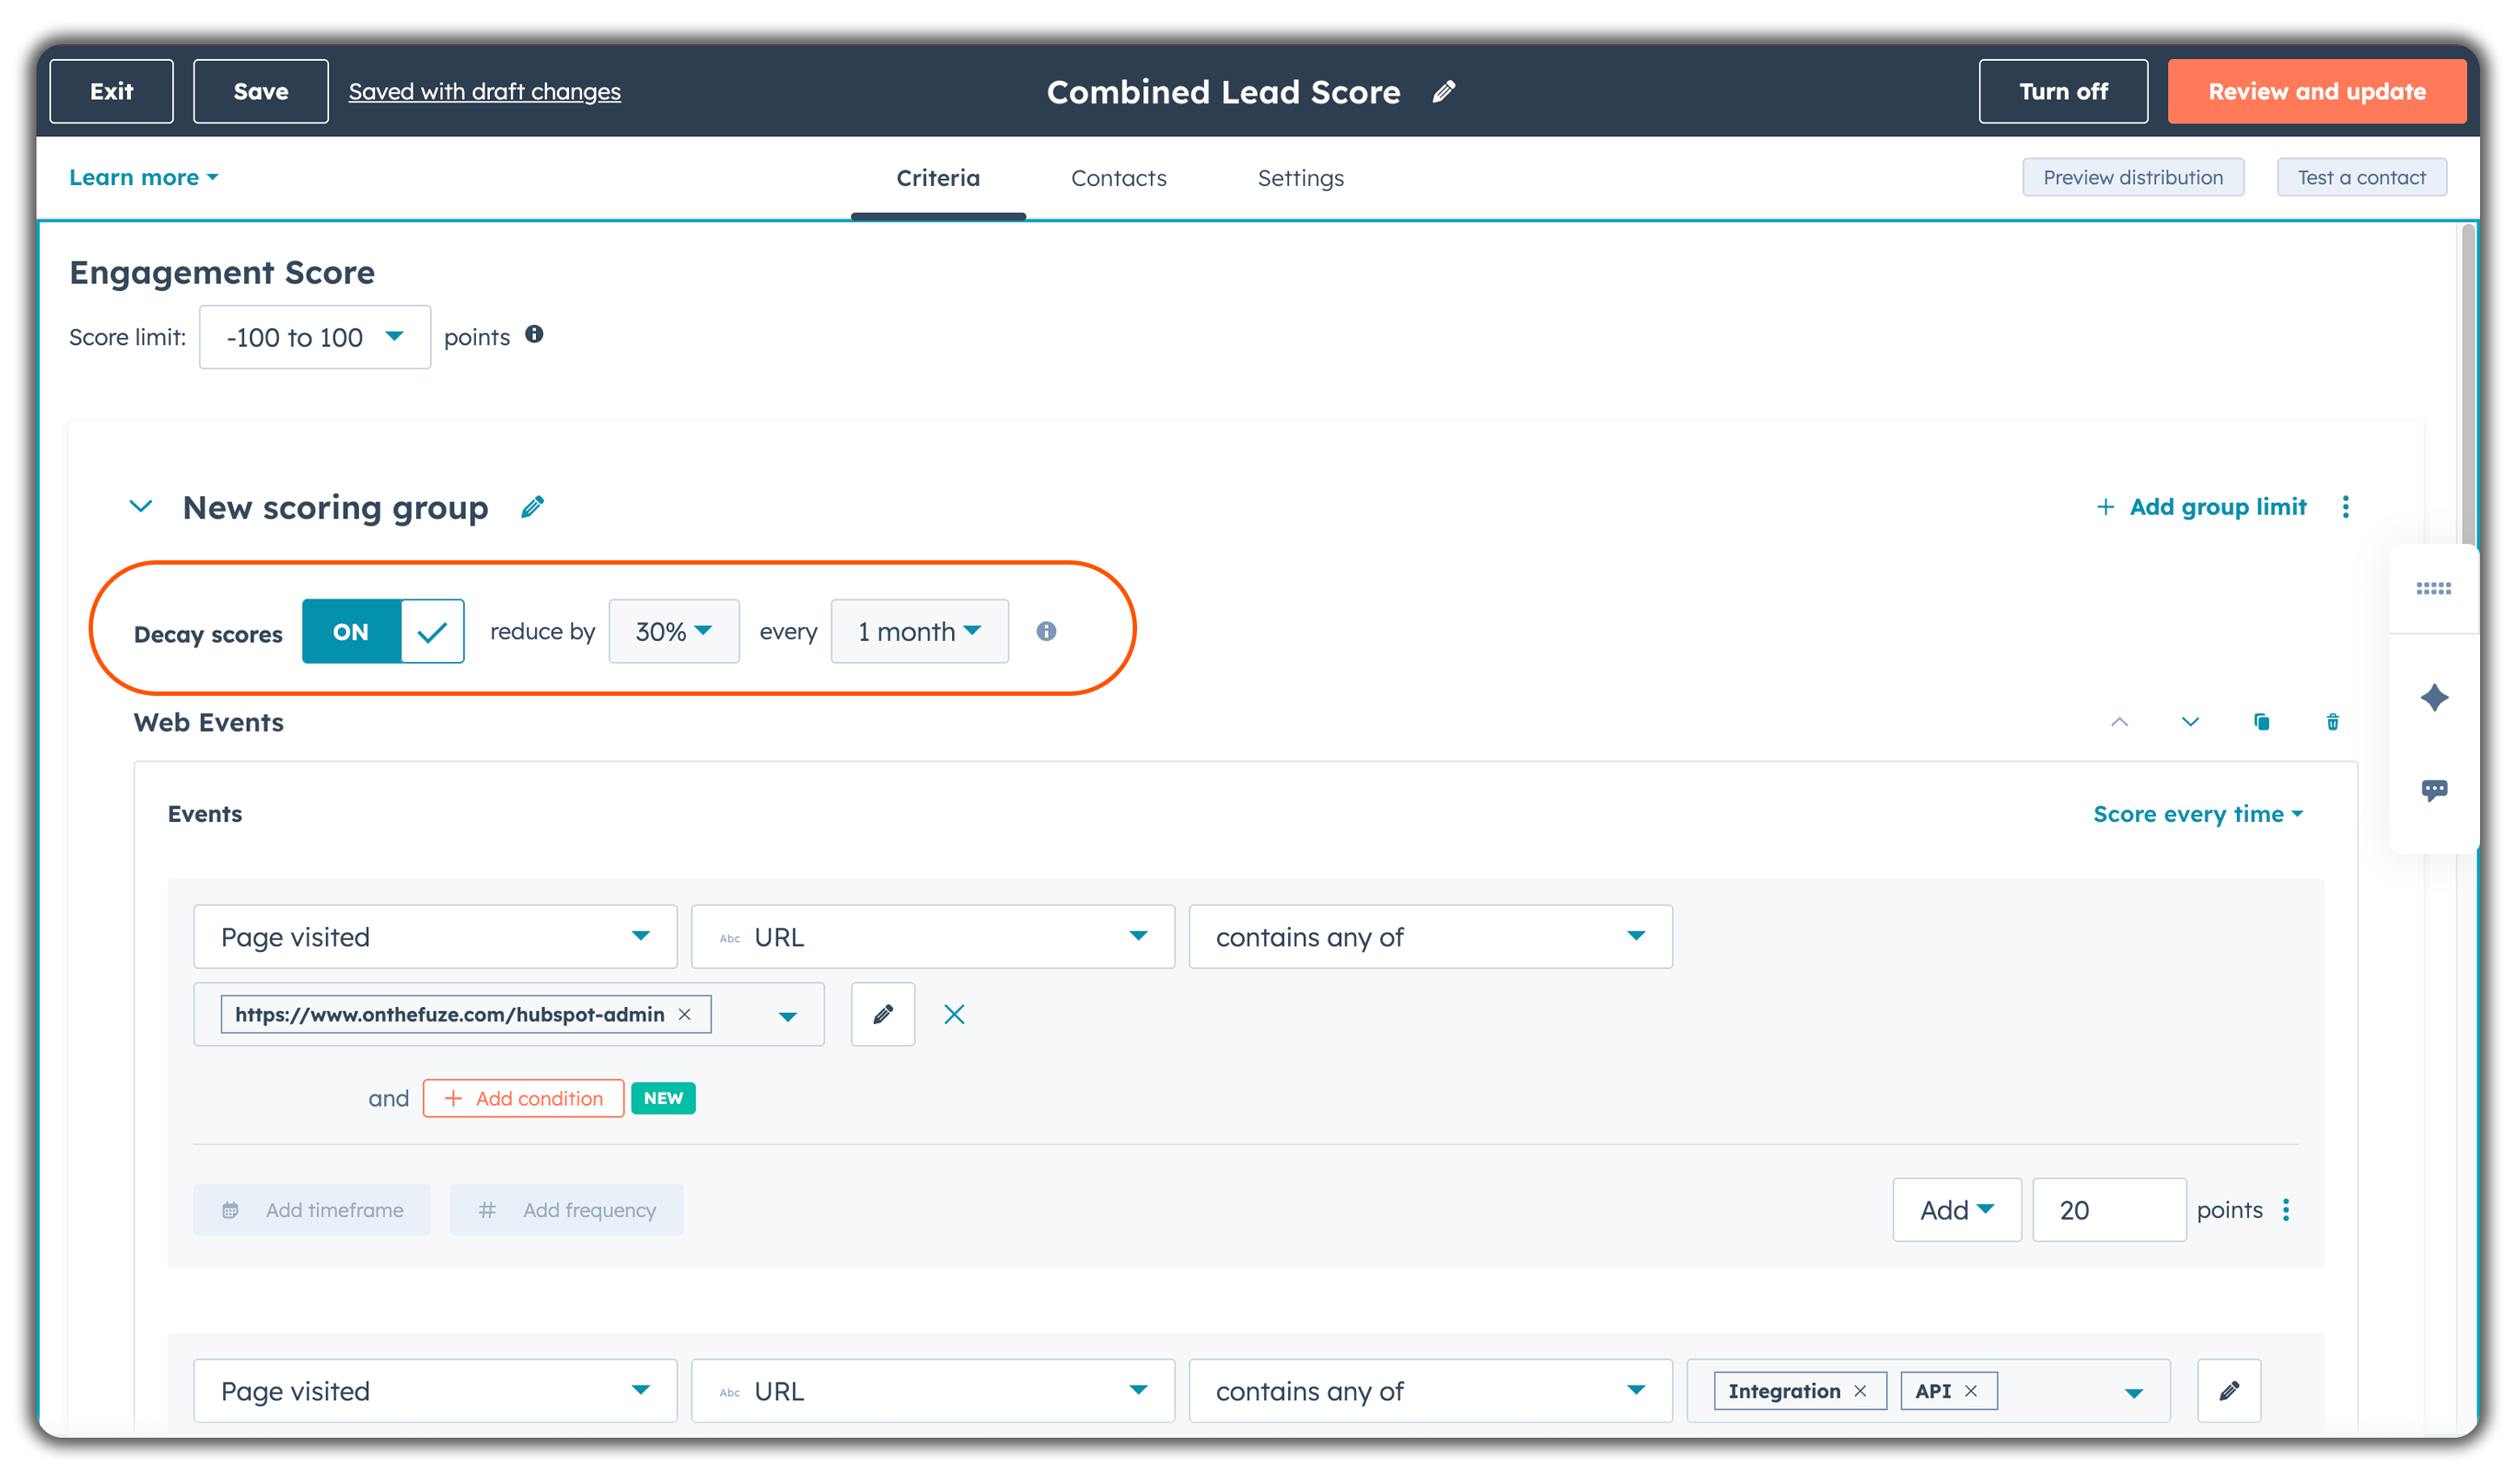Click the Web Events trash delete icon
This screenshot has width=2520, height=1482.
(2332, 722)
